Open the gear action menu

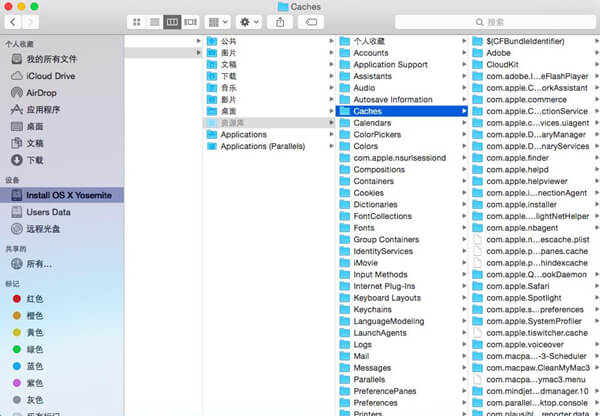tap(249, 22)
